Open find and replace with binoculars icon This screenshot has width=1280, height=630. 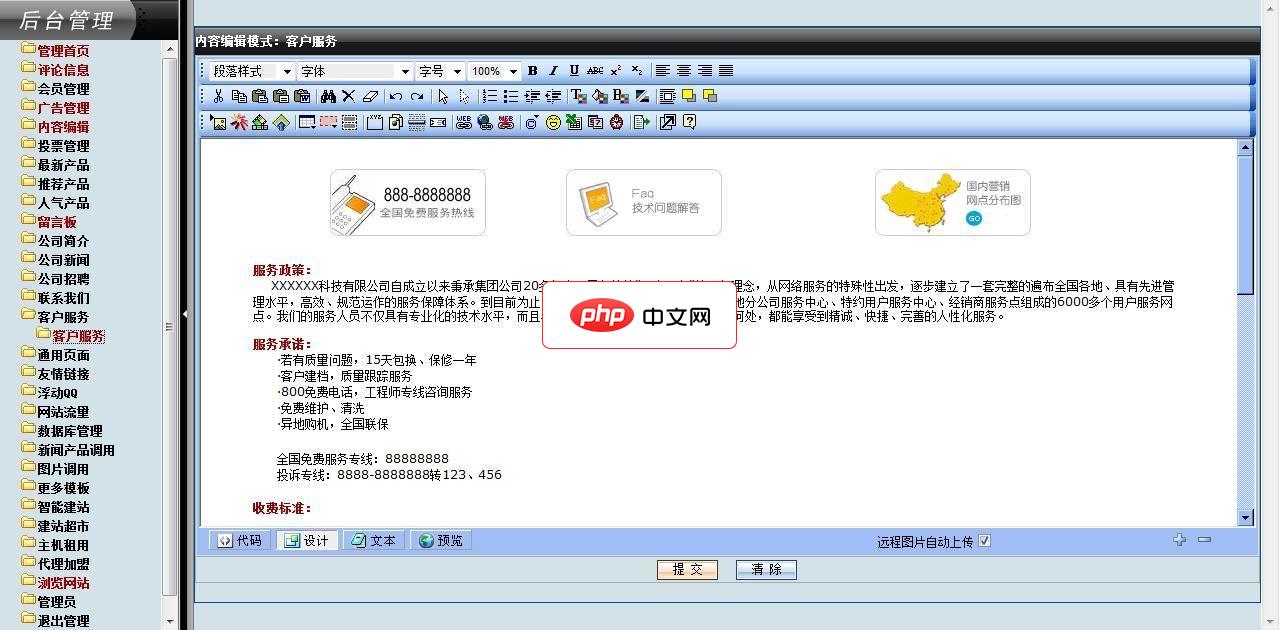tap(328, 96)
